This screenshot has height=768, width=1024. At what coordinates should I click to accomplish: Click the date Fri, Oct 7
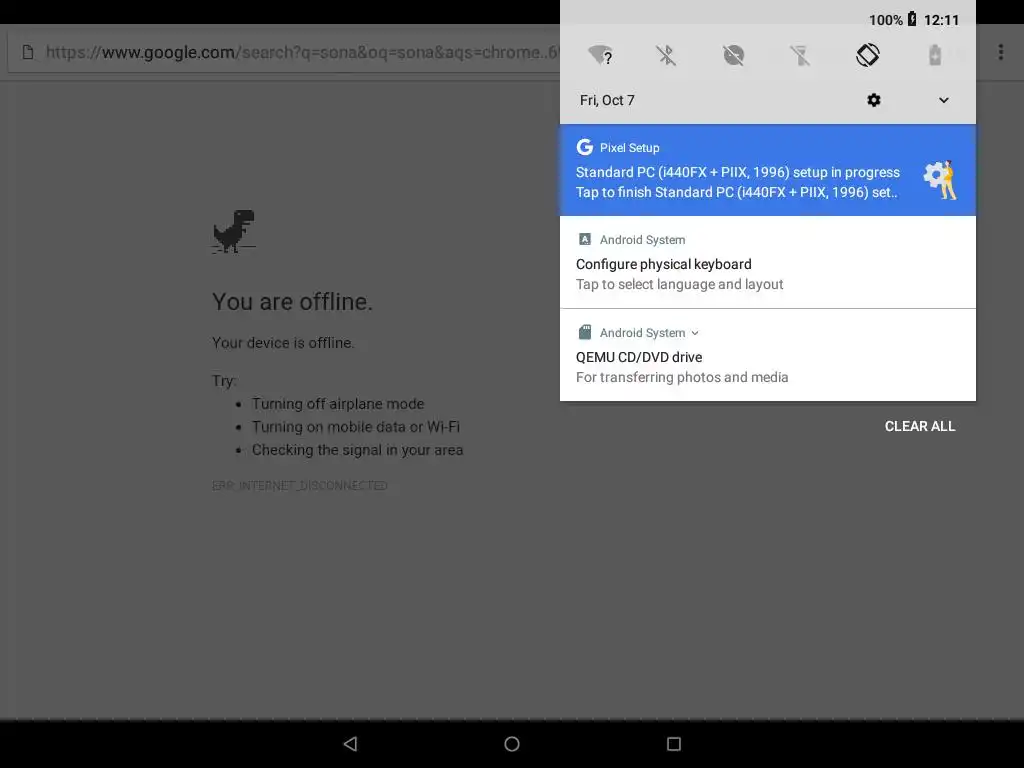pyautogui.click(x=607, y=100)
